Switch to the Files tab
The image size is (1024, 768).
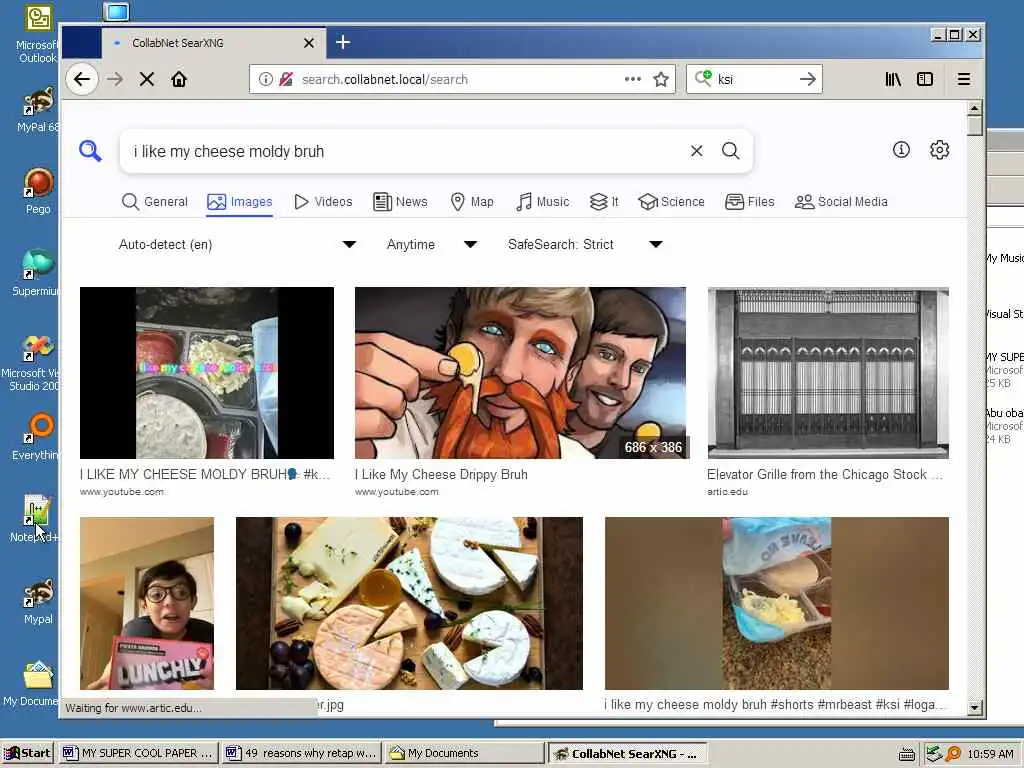tap(750, 202)
